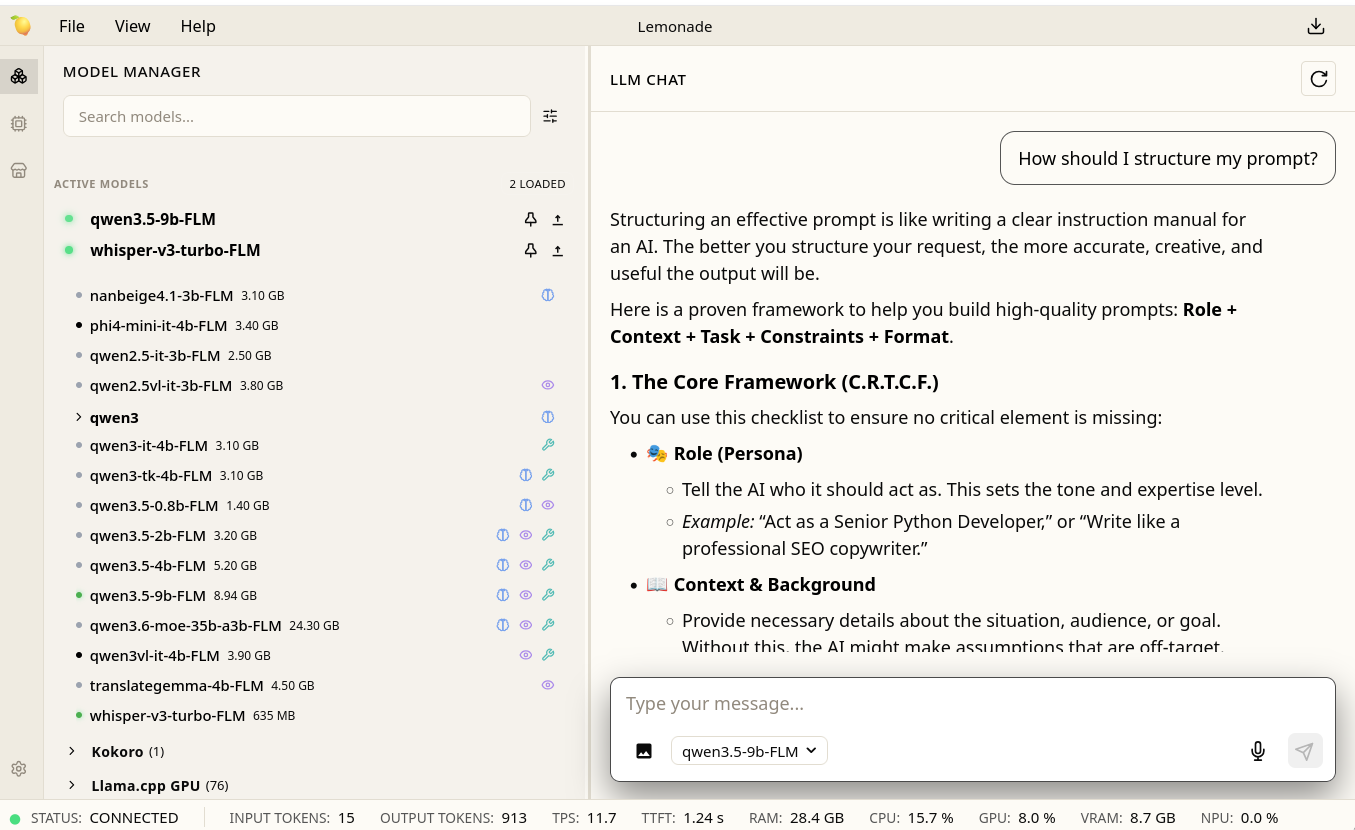
Task: Click the vision eye icon on qwen2.5vl-it-3b-FLM
Action: 548,385
